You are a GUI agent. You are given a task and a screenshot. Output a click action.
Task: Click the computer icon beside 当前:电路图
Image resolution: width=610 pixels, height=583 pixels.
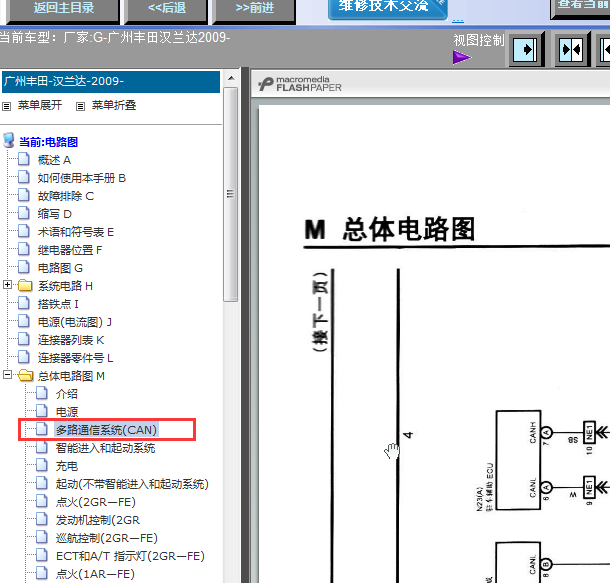9,140
